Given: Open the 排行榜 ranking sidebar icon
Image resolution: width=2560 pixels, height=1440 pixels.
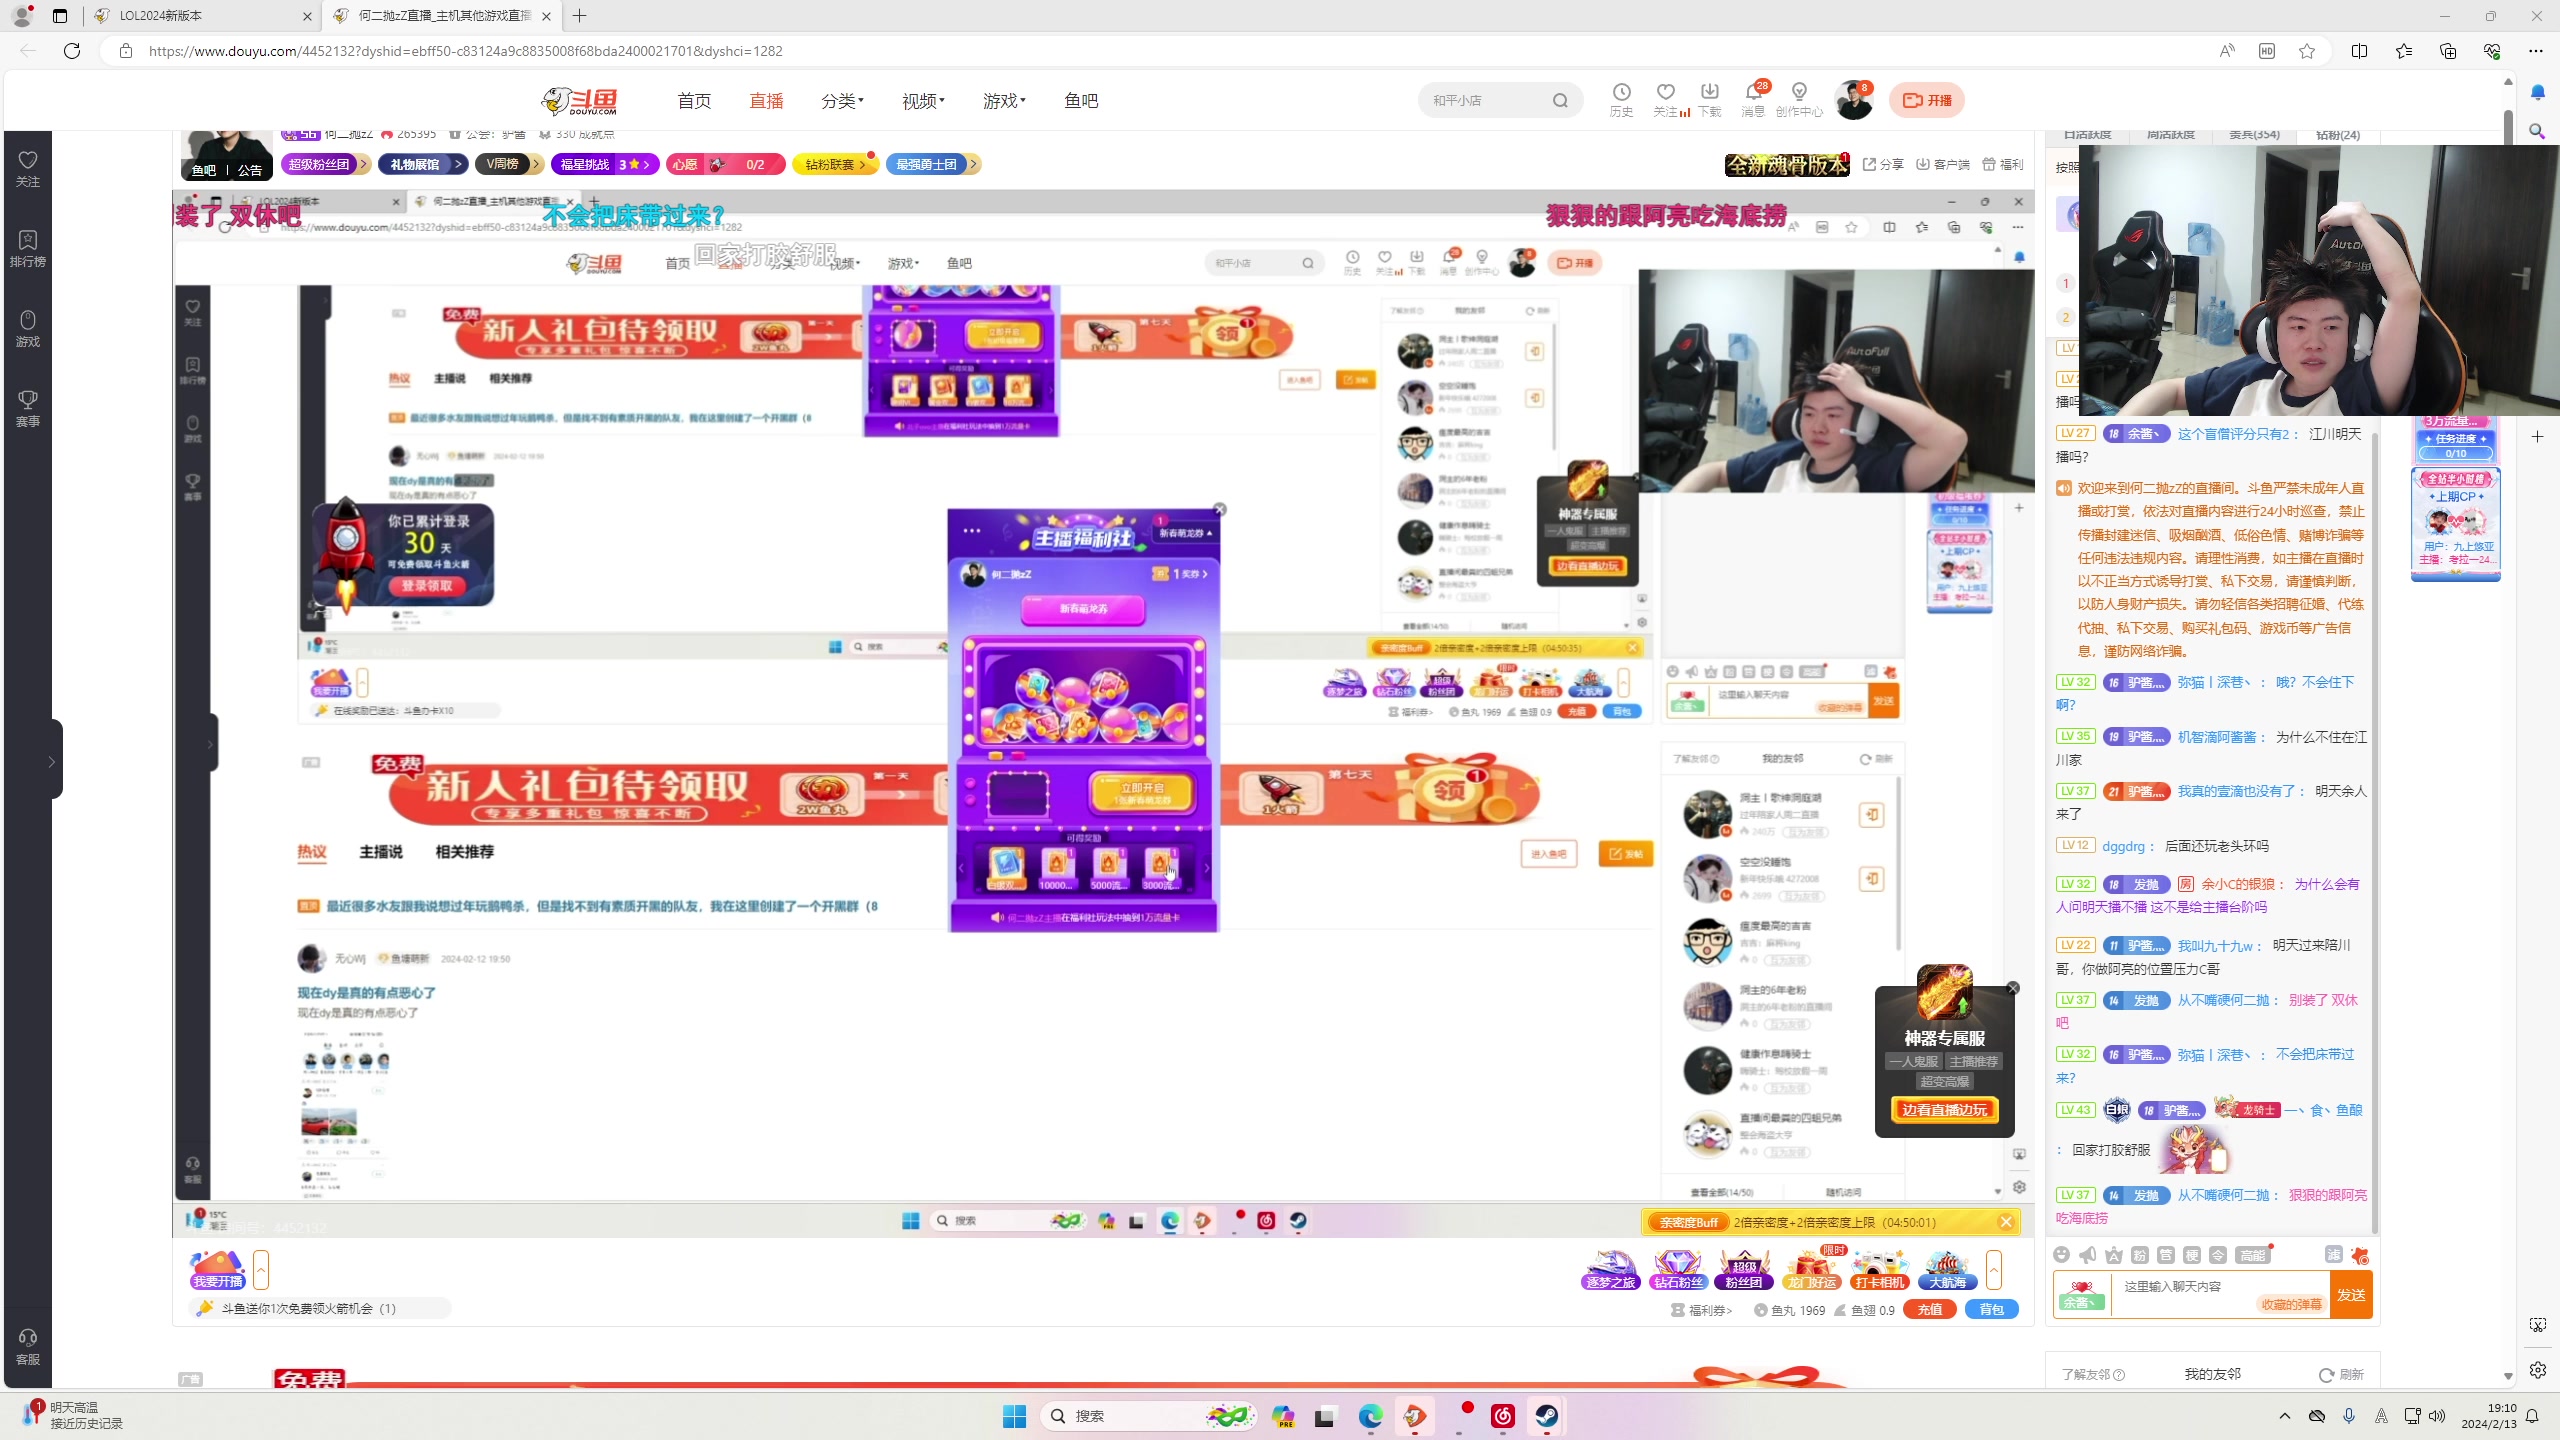Looking at the screenshot, I should [x=28, y=248].
